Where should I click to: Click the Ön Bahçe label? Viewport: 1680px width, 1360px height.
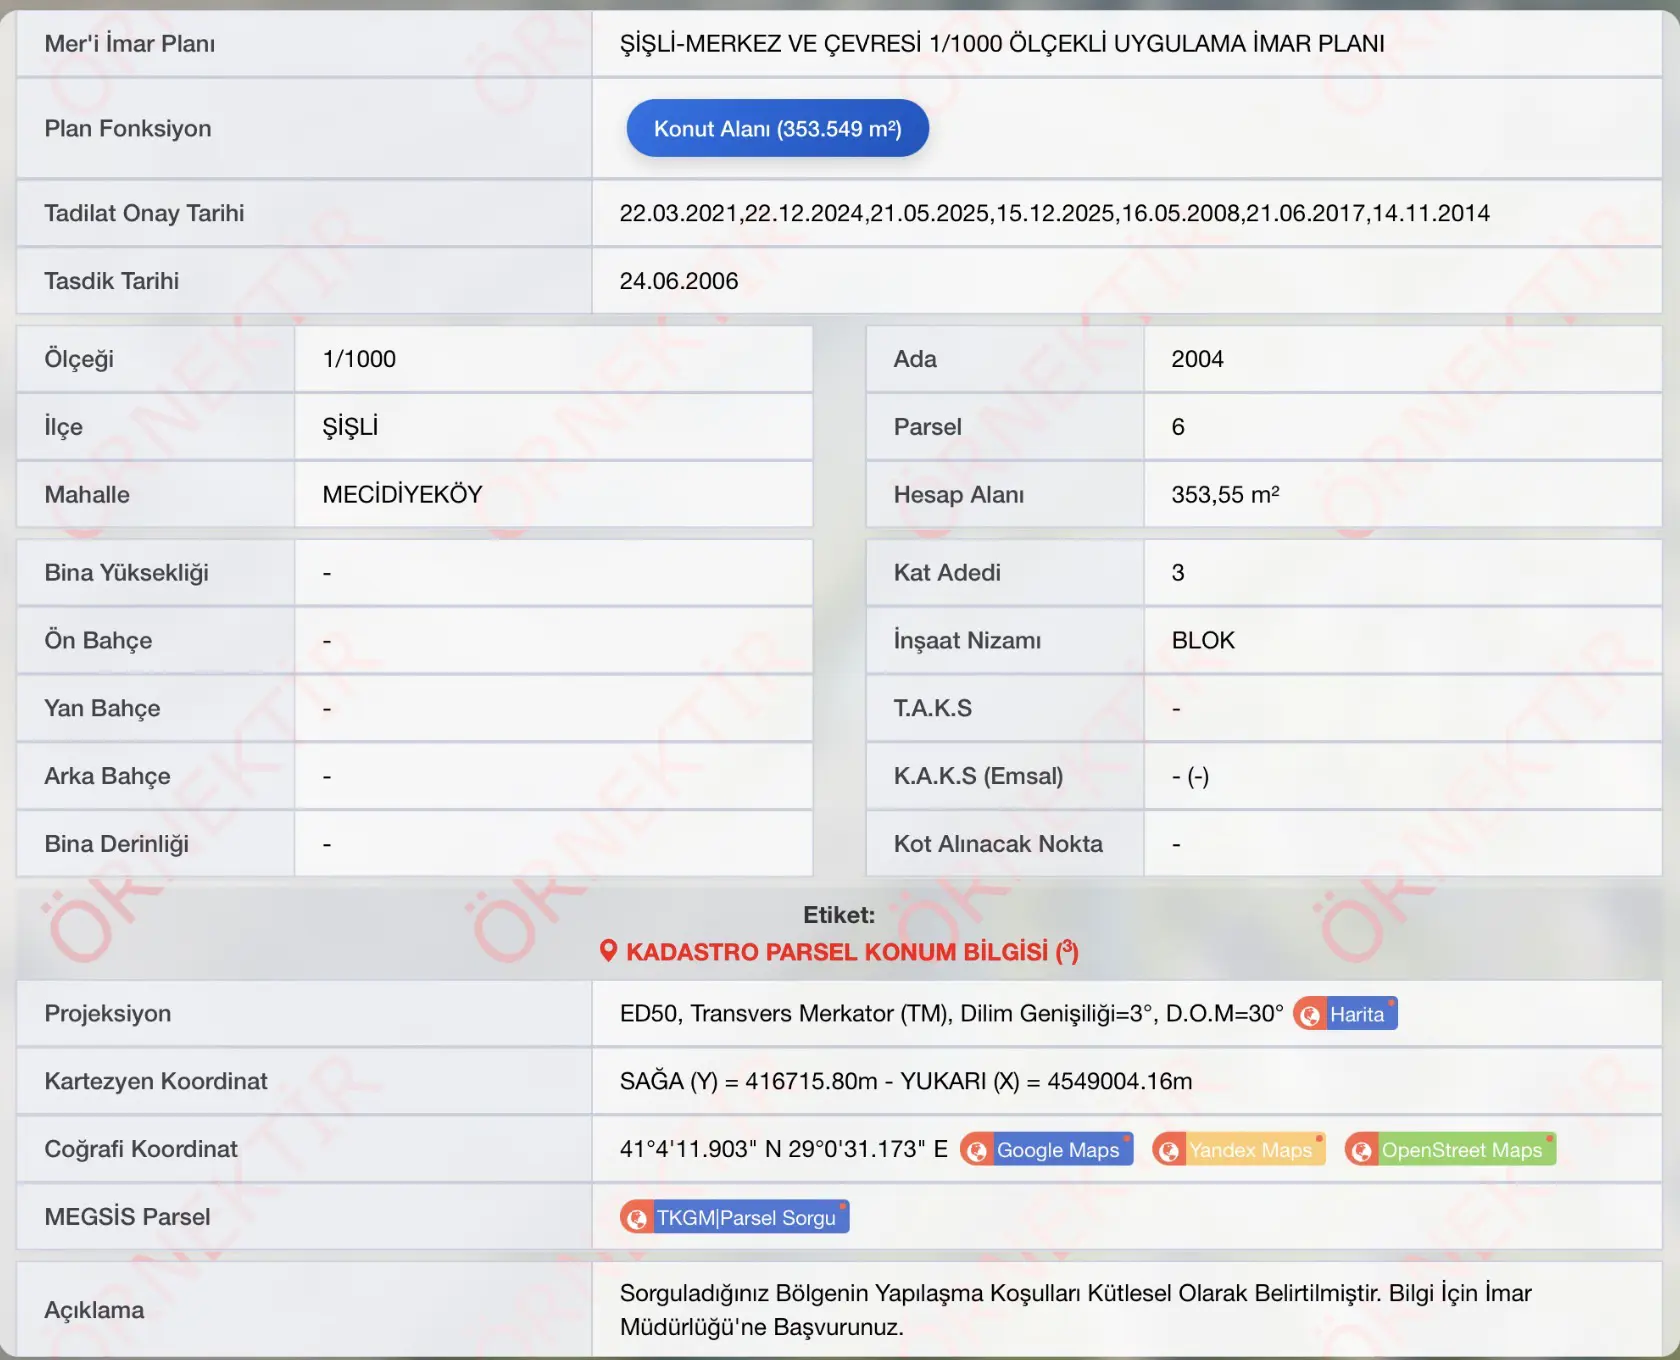click(x=98, y=640)
